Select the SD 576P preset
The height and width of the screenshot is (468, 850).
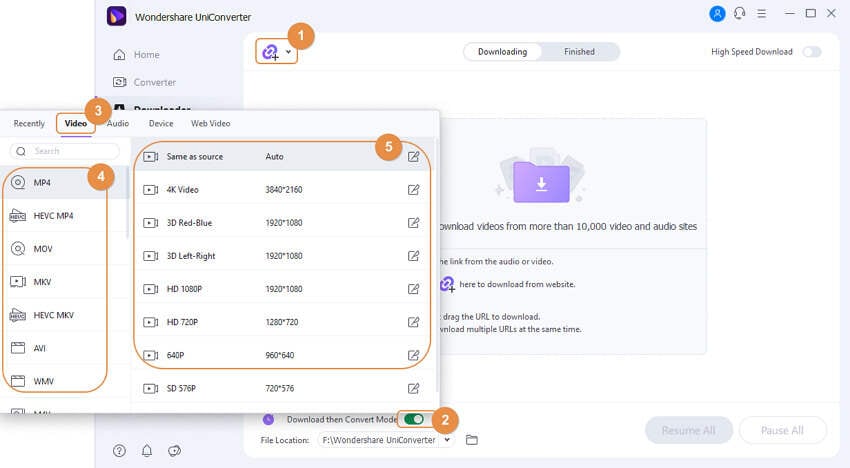click(282, 388)
